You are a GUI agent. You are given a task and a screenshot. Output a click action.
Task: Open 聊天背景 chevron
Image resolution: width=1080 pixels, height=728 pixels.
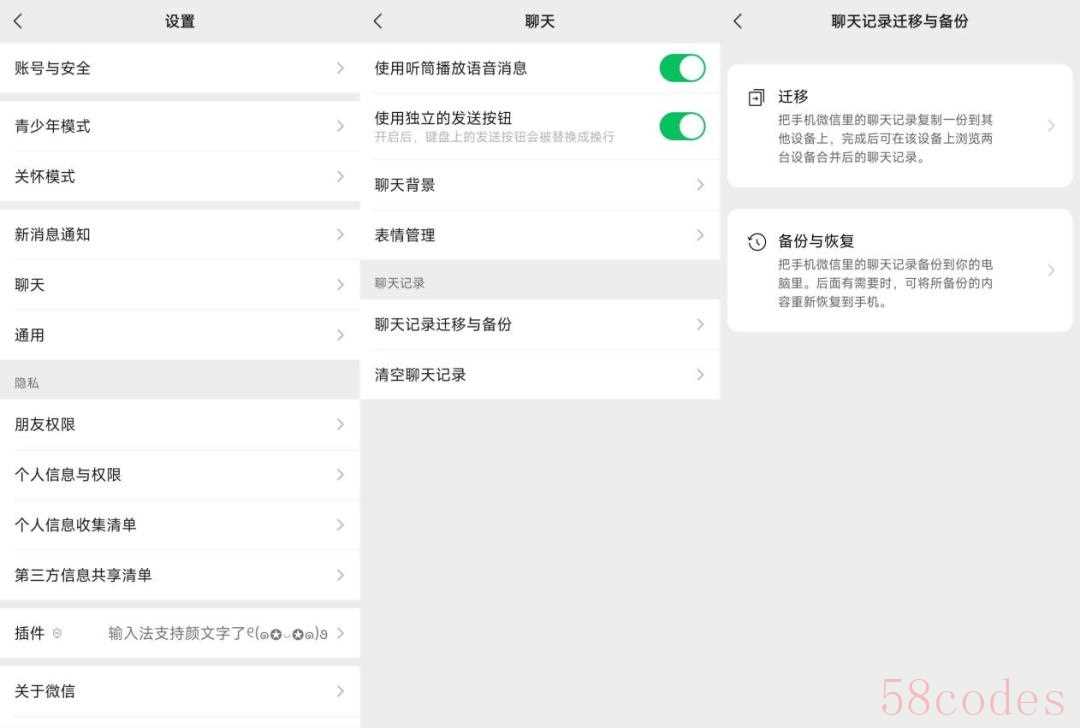700,185
